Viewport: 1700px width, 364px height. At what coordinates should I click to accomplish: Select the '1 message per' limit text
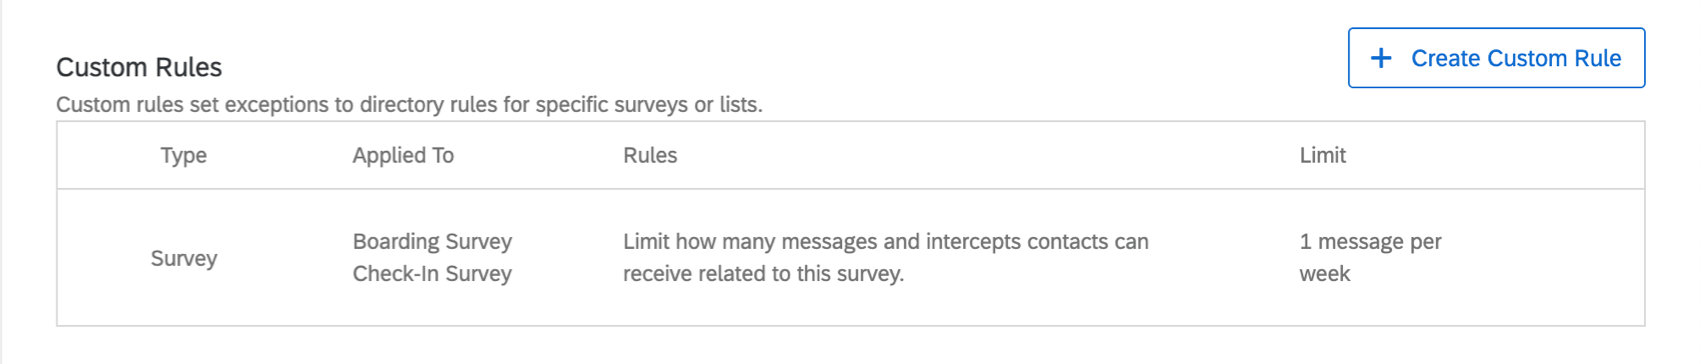coord(1370,241)
